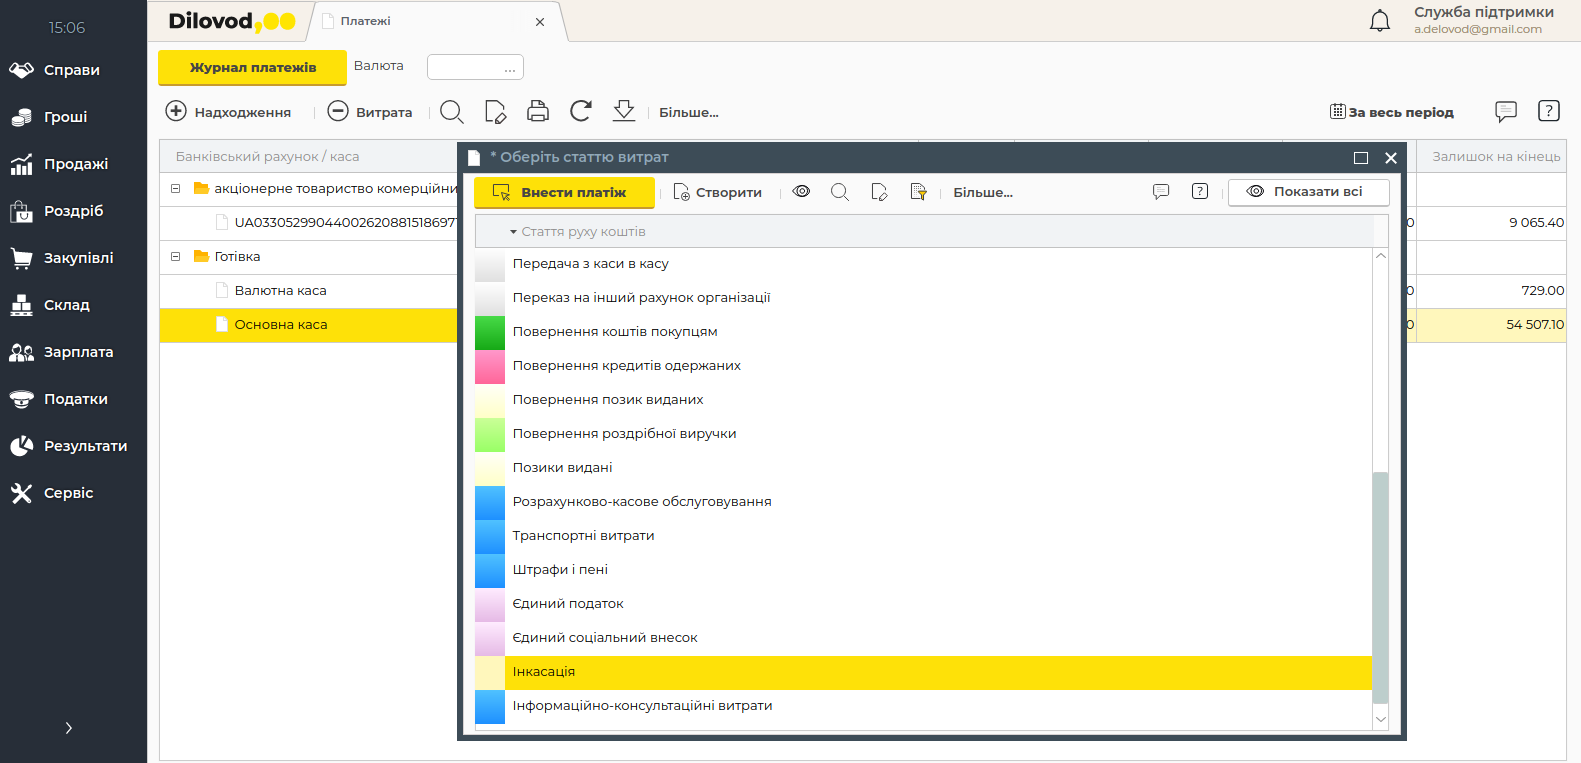
Task: Collapse the 'Готівка' tree folder
Action: (175, 257)
